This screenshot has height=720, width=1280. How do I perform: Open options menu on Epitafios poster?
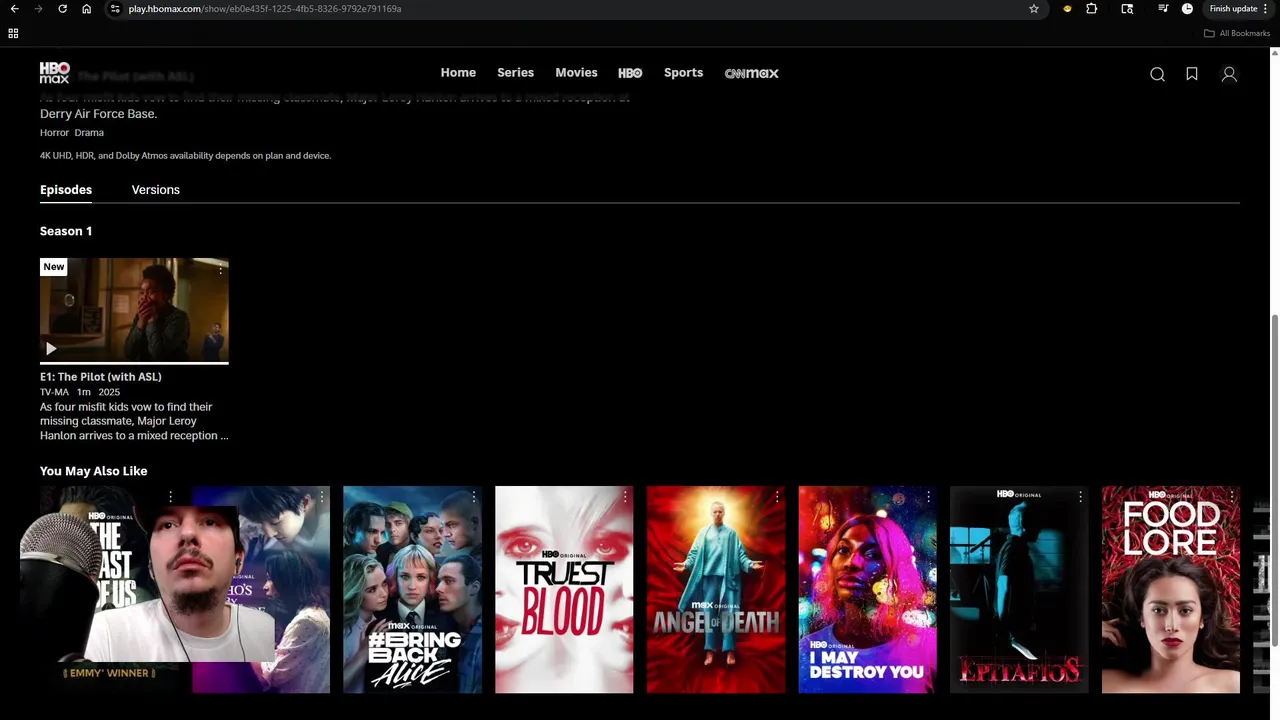click(1080, 497)
